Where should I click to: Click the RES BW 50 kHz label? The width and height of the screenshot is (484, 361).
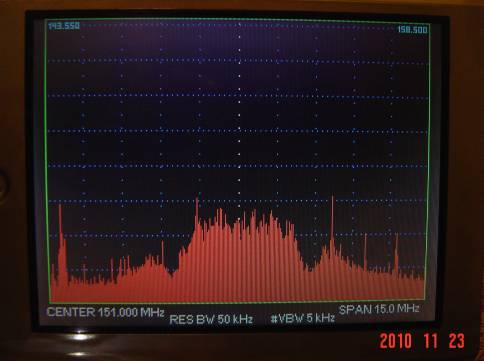coord(211,319)
